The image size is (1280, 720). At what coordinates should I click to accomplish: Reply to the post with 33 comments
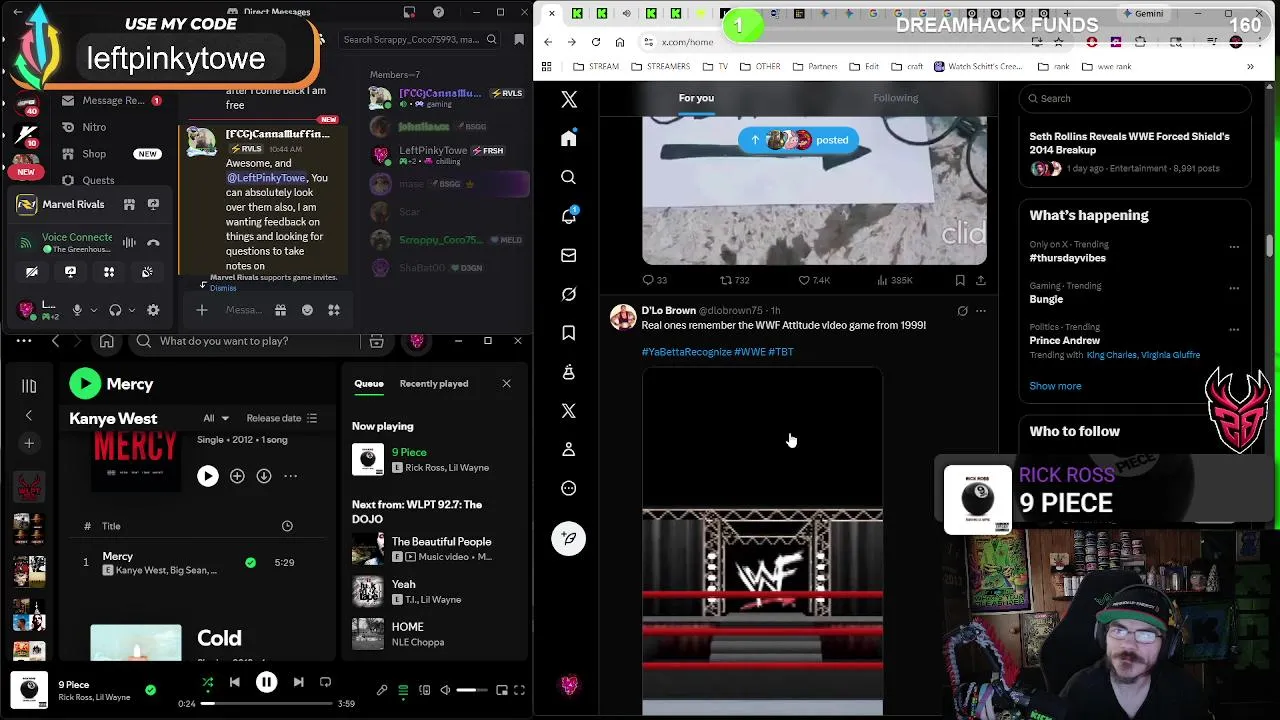(654, 280)
